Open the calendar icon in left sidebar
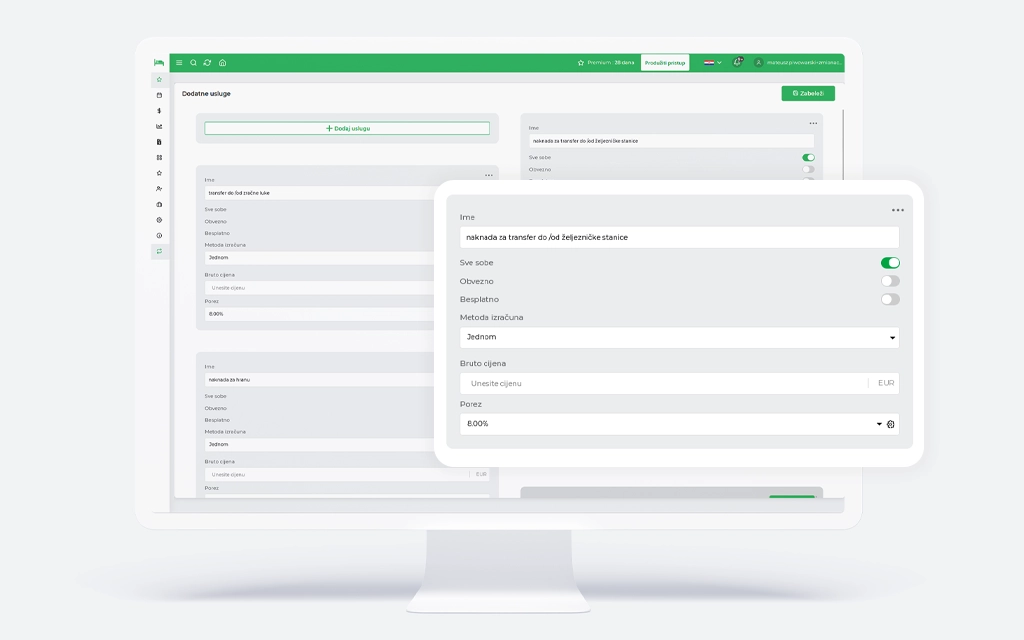 [x=159, y=95]
